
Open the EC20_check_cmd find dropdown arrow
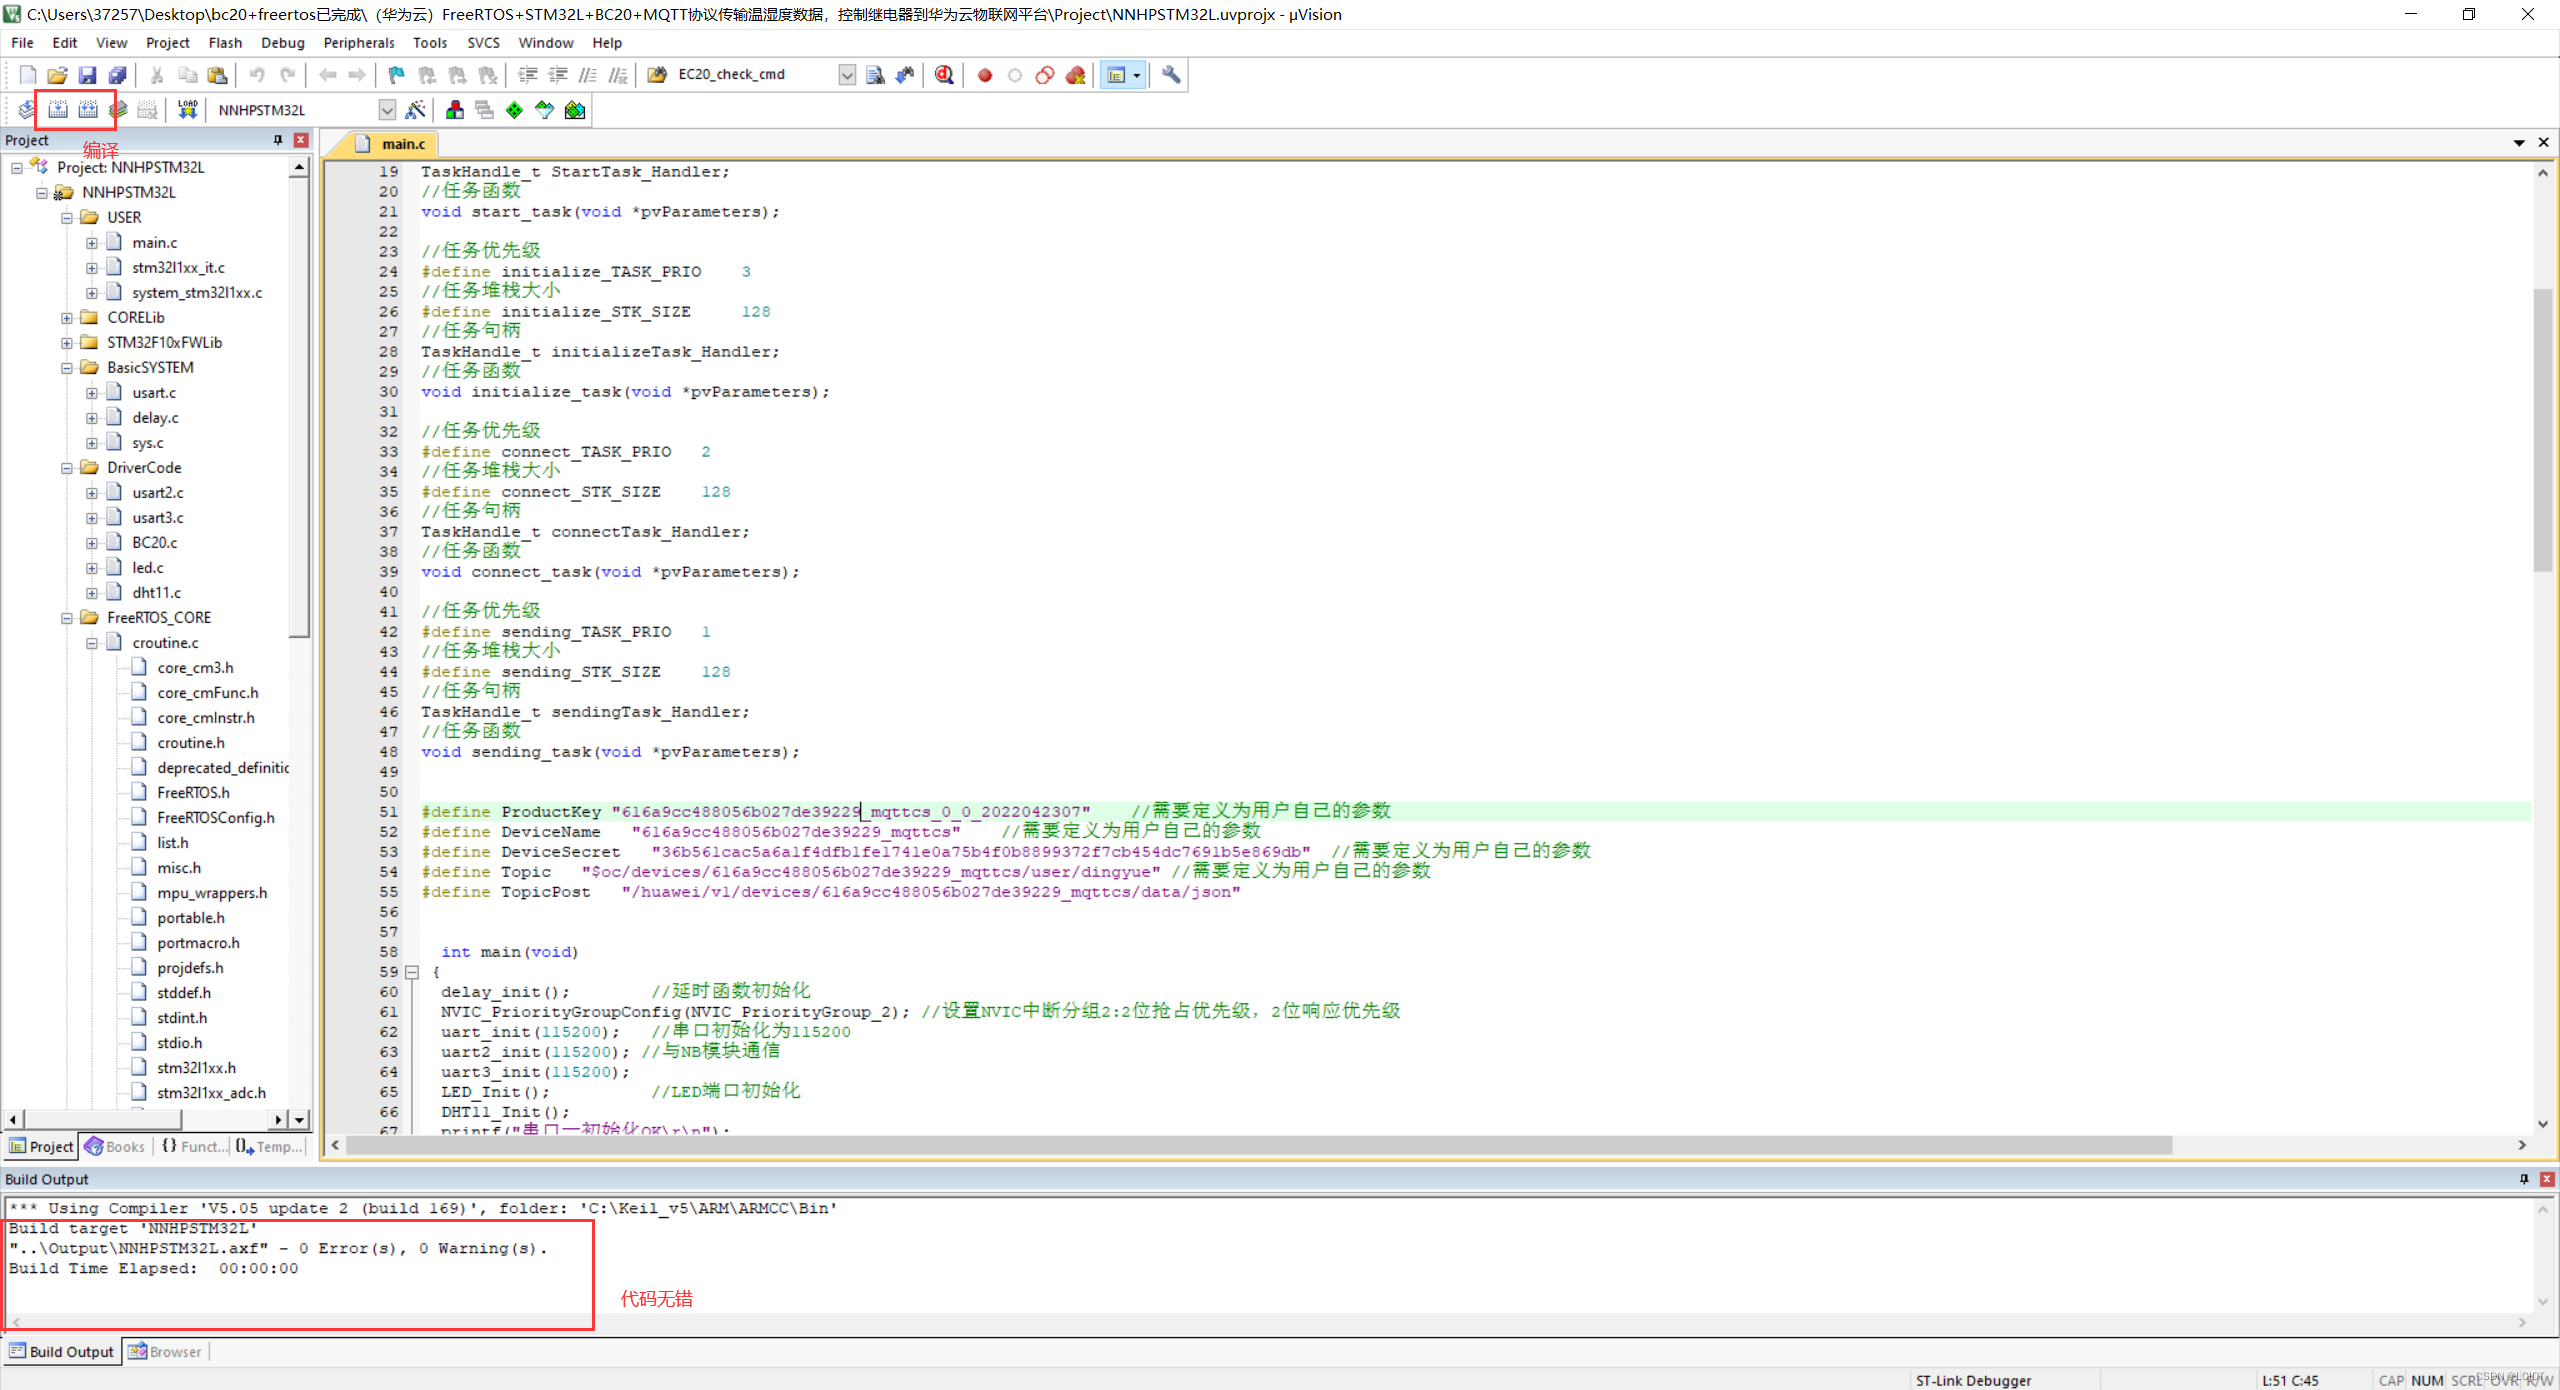click(x=847, y=75)
